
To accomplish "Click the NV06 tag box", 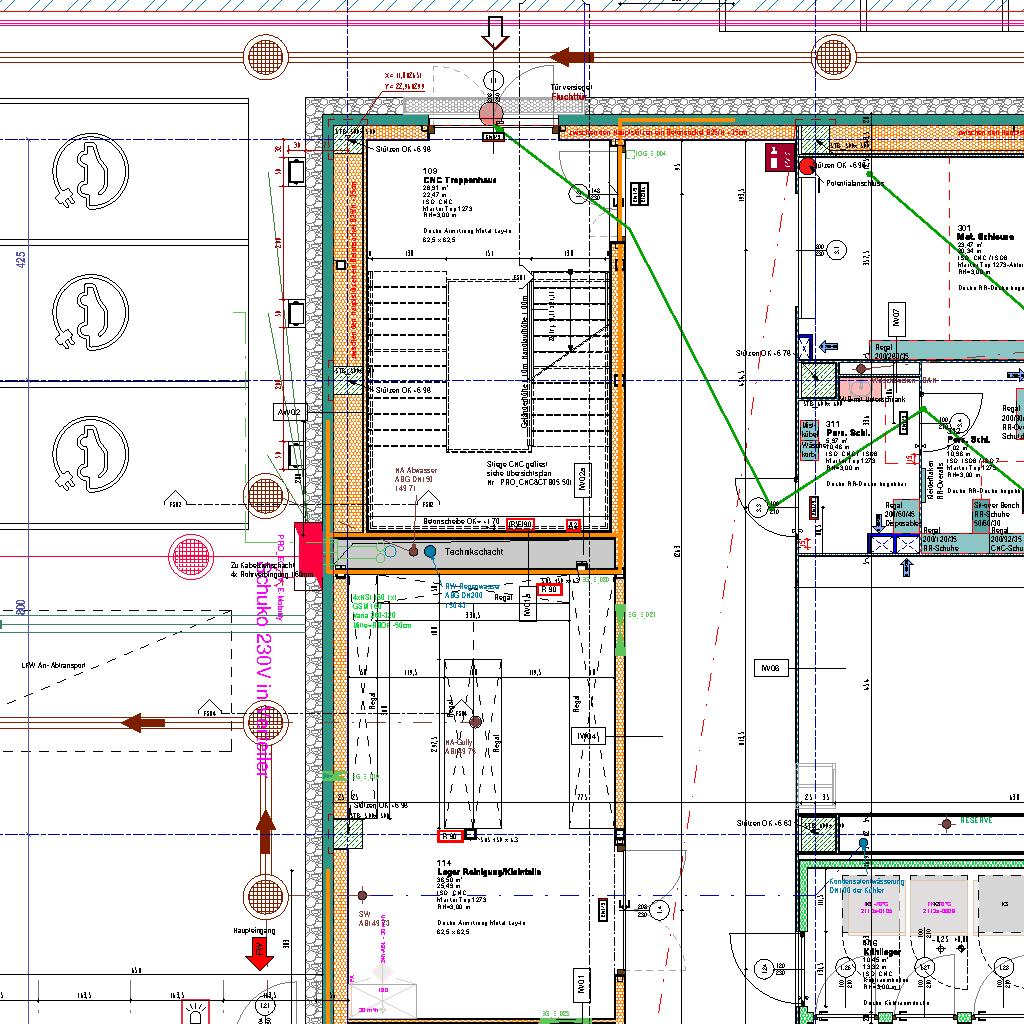I will point(771,668).
